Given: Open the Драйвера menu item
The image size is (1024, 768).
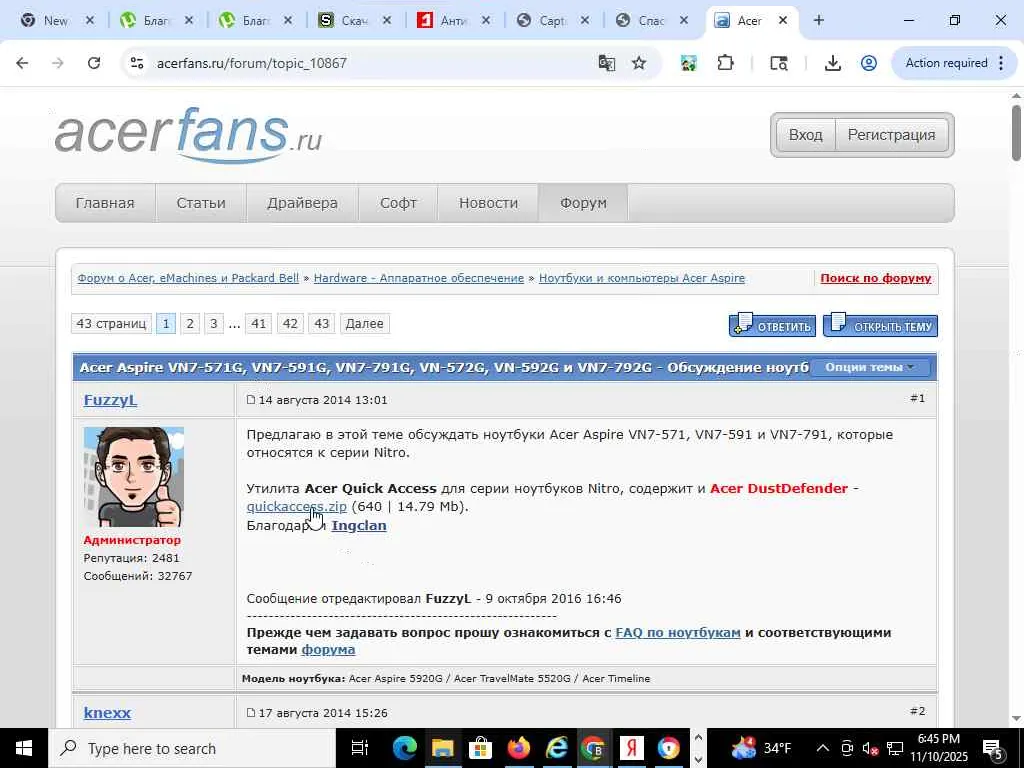Looking at the screenshot, I should coord(302,203).
